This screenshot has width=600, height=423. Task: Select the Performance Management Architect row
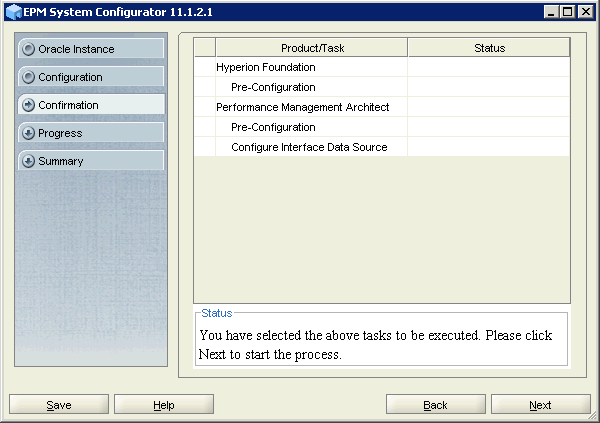coord(302,107)
